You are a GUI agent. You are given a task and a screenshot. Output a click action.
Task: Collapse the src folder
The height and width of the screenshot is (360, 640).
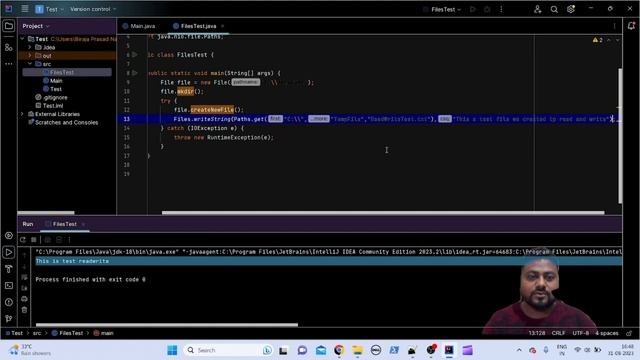[30, 64]
